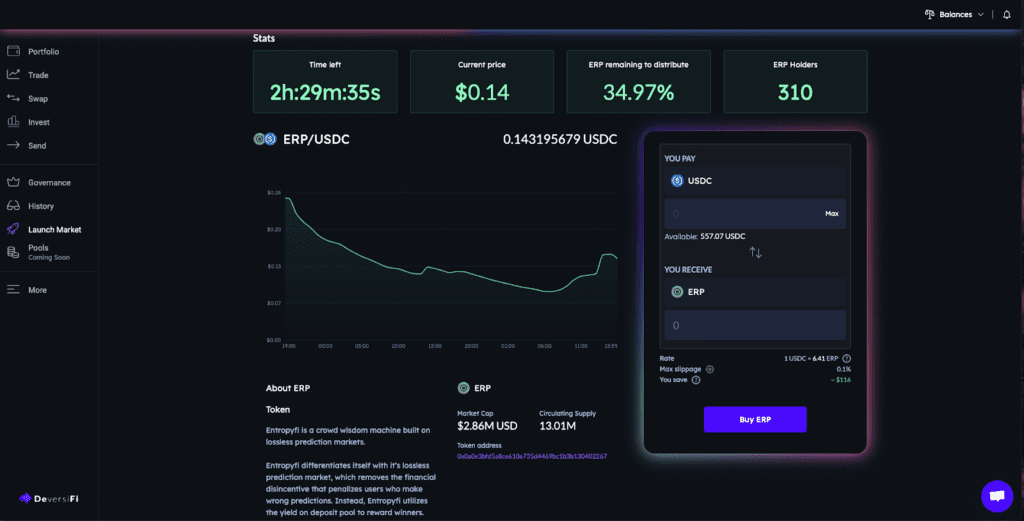Click the 1 USDC = 6.41 ERP rate

pyautogui.click(x=811, y=358)
